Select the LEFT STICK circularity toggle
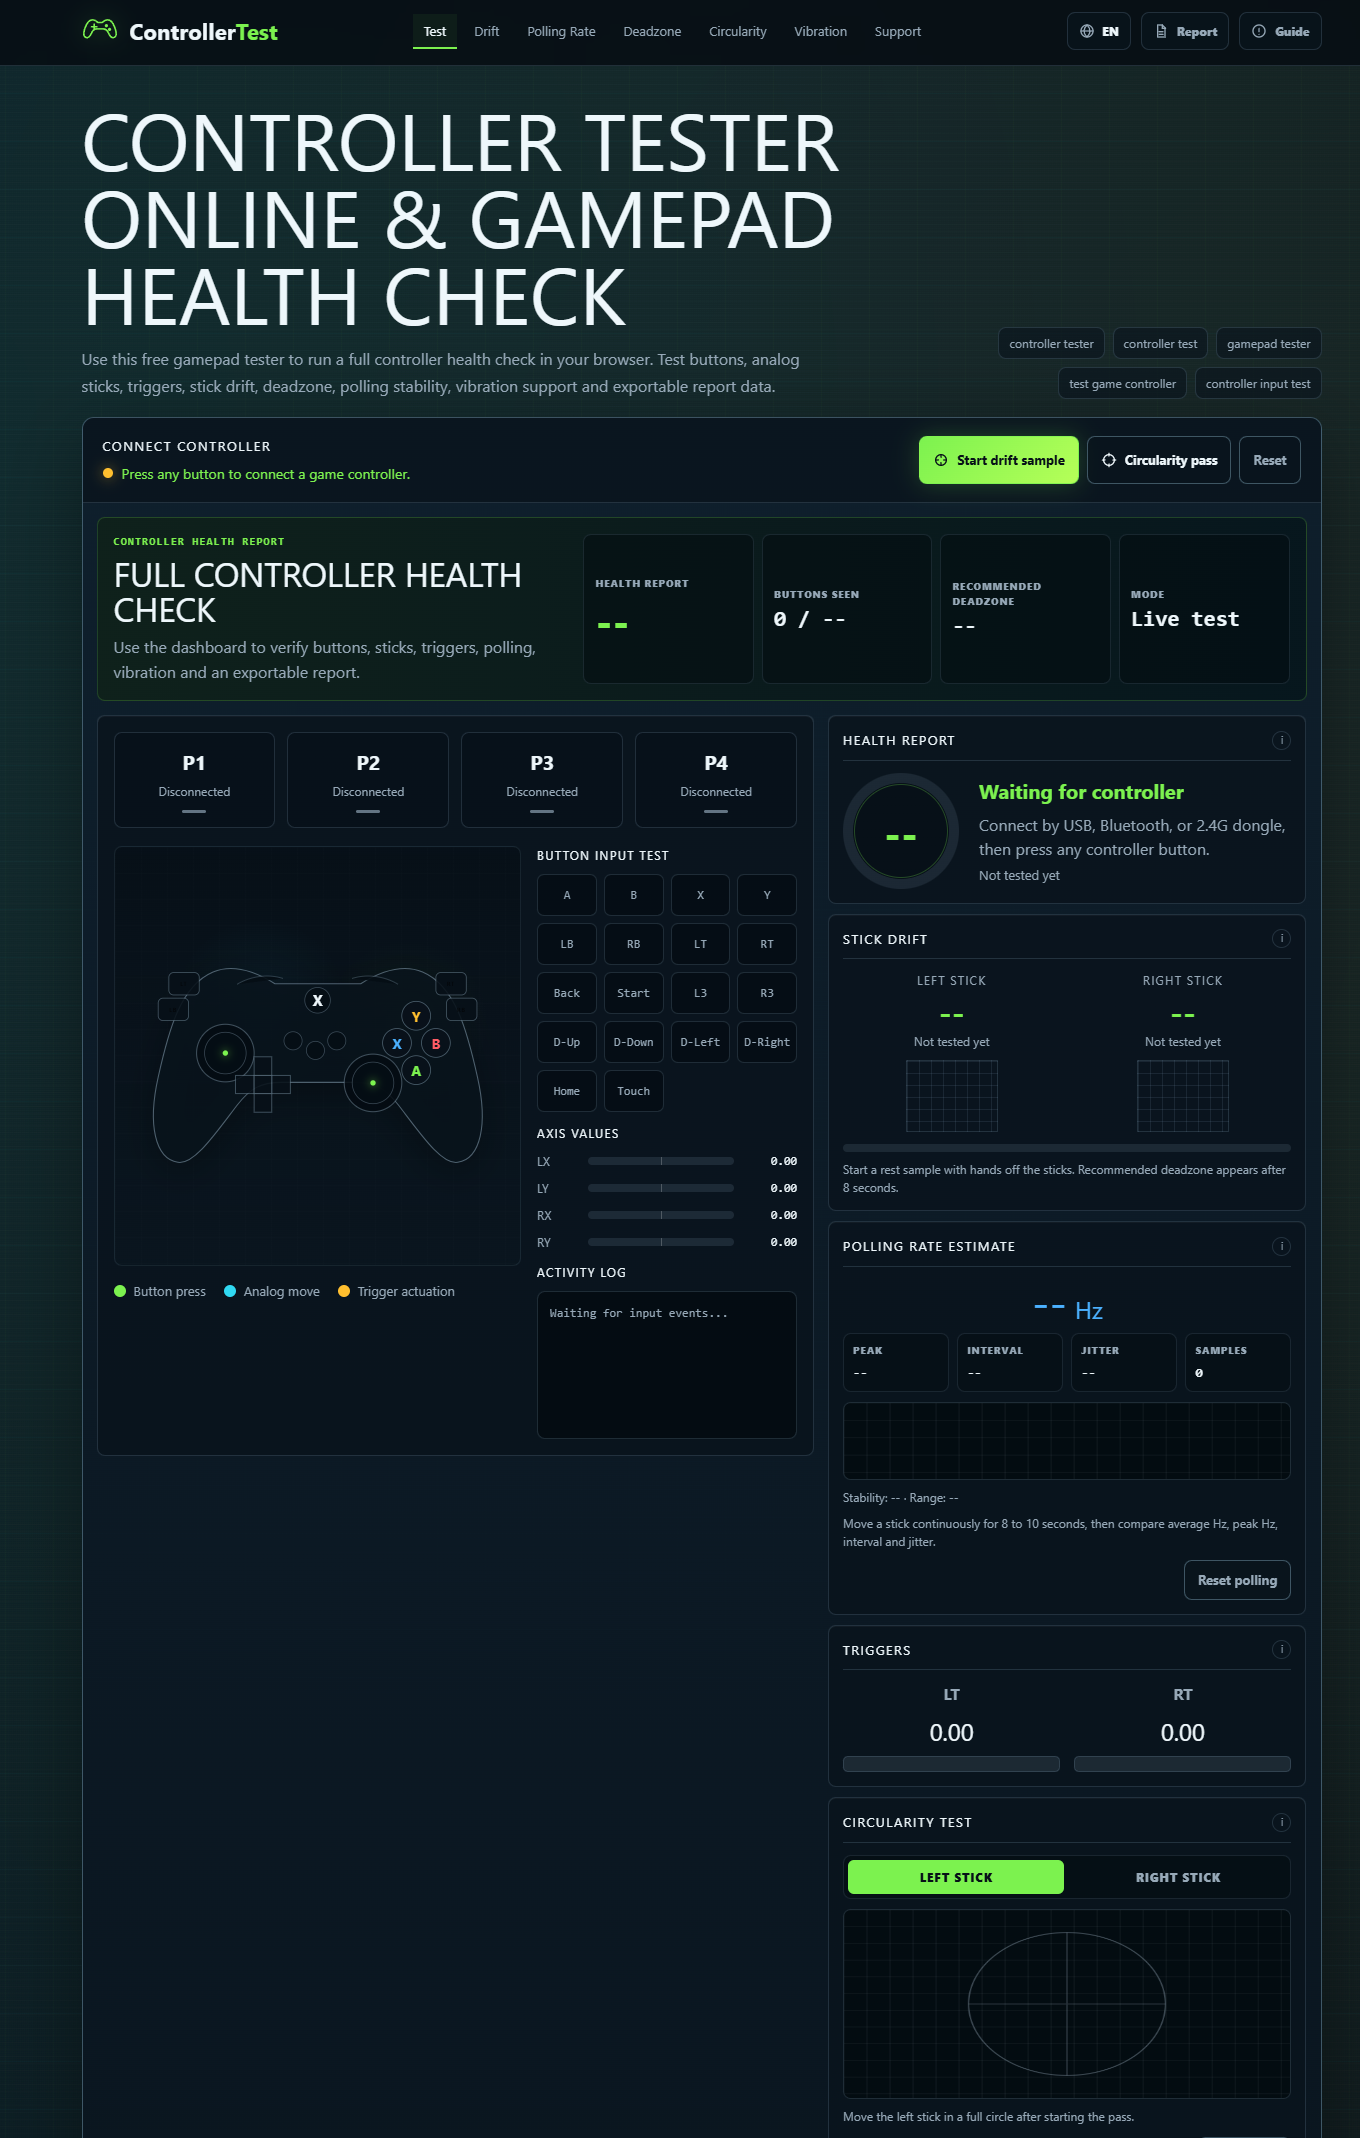Viewport: 1360px width, 2138px height. click(956, 1877)
